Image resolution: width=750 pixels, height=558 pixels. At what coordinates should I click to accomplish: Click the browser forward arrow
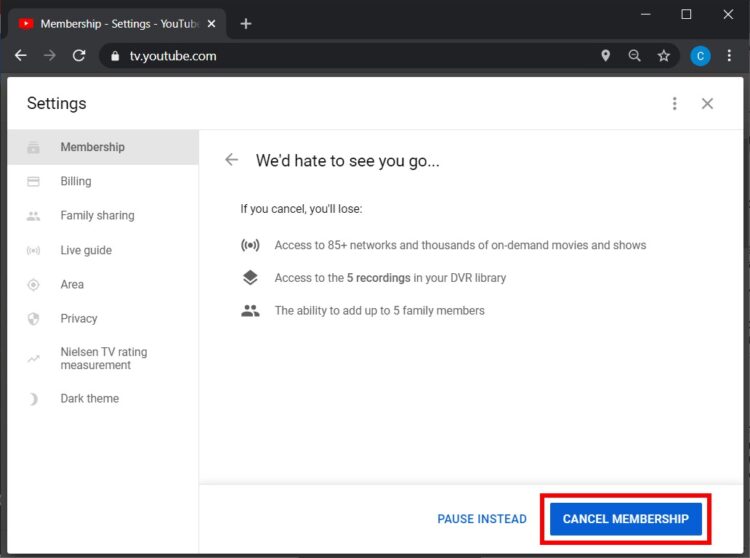49,56
